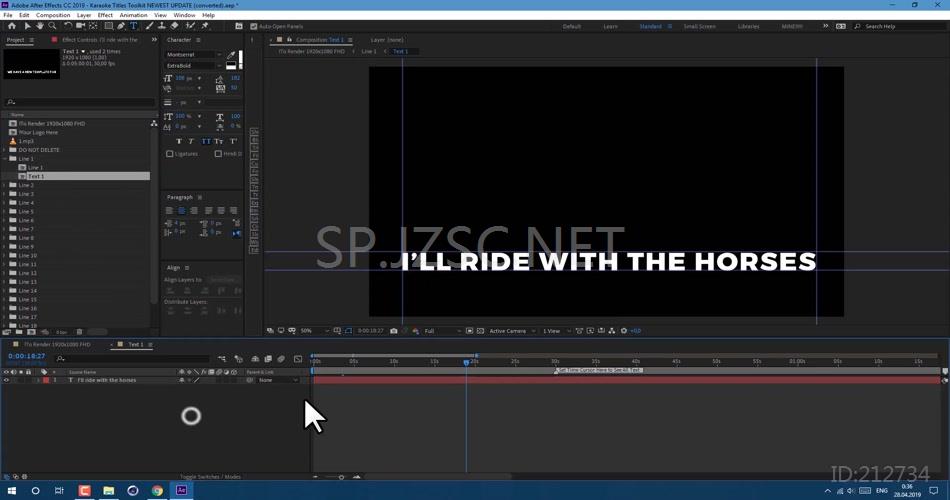The width and height of the screenshot is (950, 500).
Task: Select the Zoom magnifier tool
Action: pyautogui.click(x=52, y=26)
